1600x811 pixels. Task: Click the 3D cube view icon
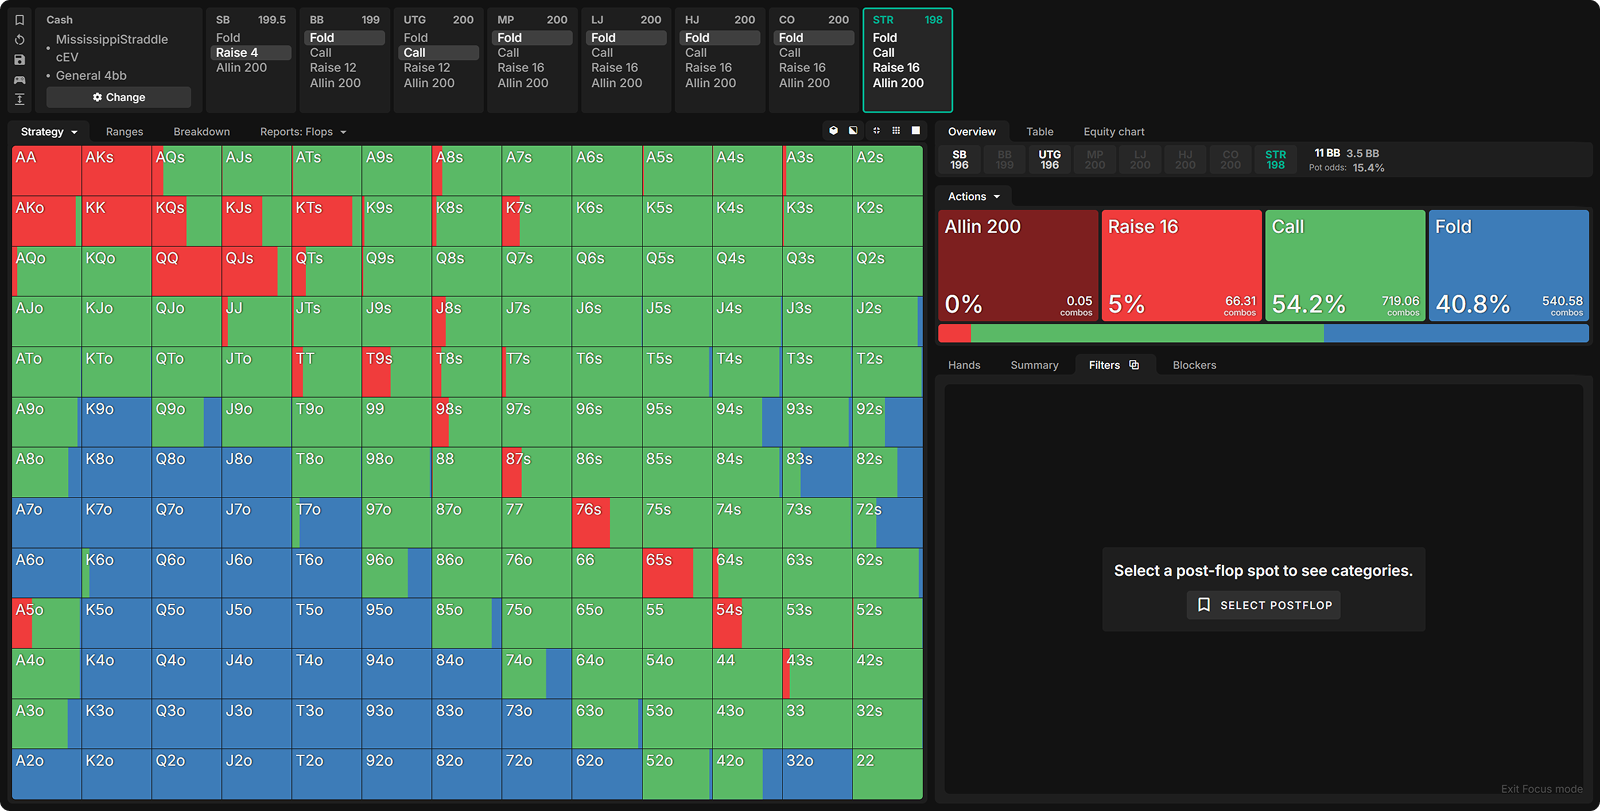[833, 131]
